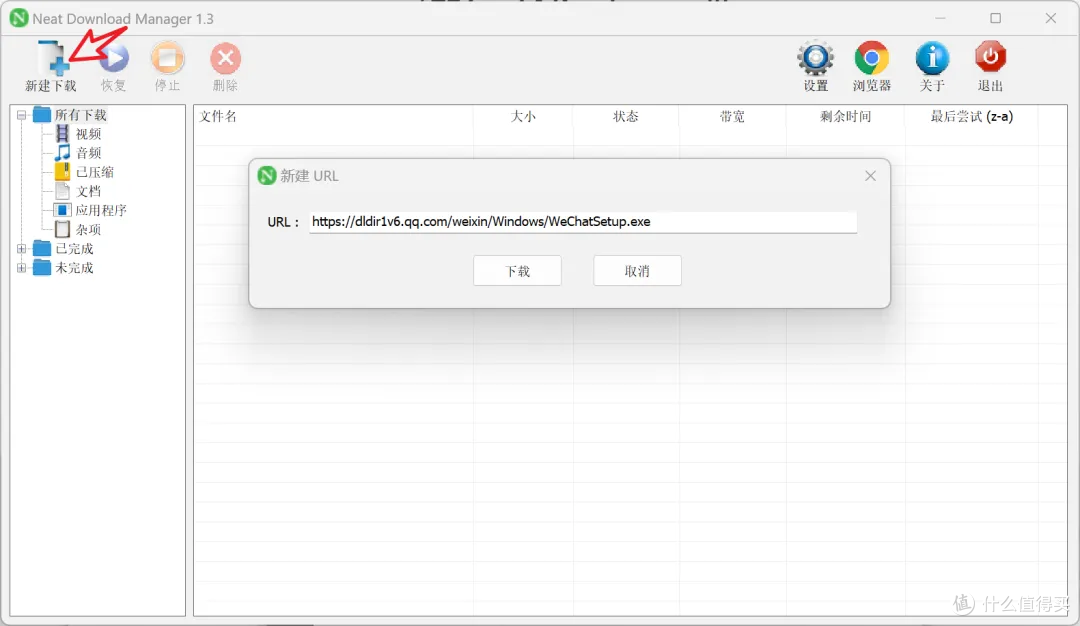Select the 视频 category in sidebar
This screenshot has width=1080, height=626.
88,134
